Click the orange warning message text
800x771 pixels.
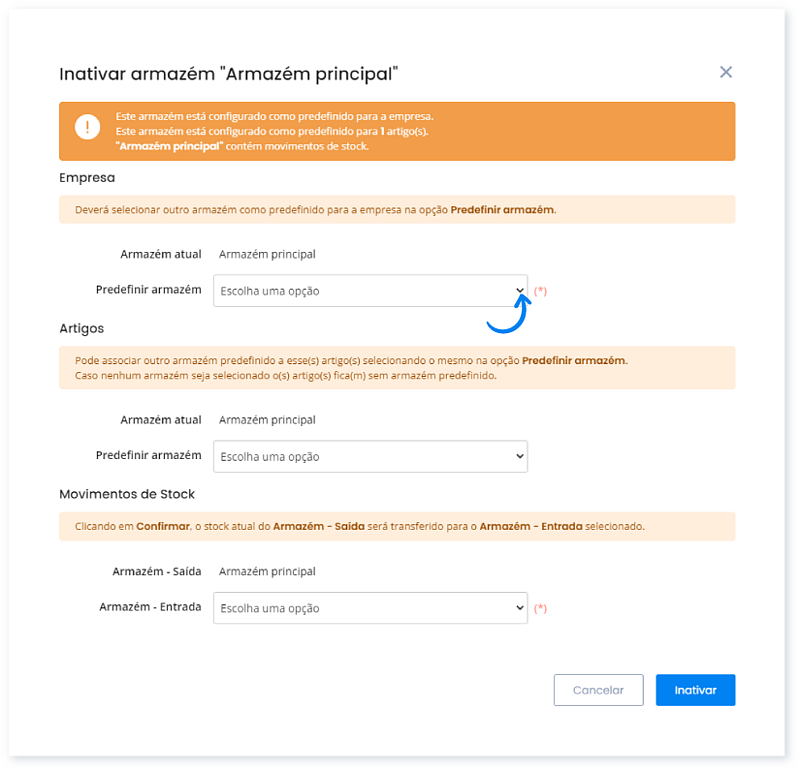tap(275, 131)
